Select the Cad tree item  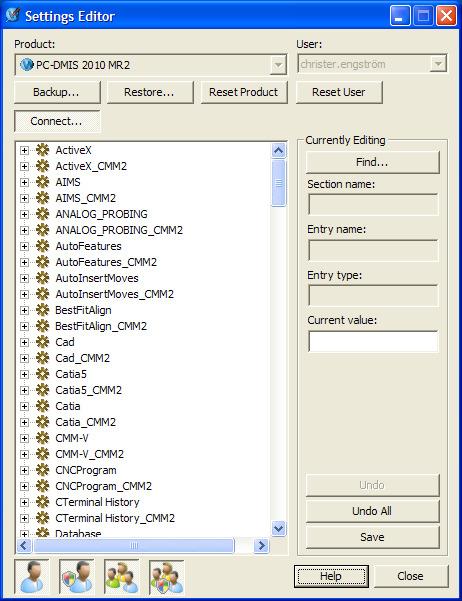point(65,342)
